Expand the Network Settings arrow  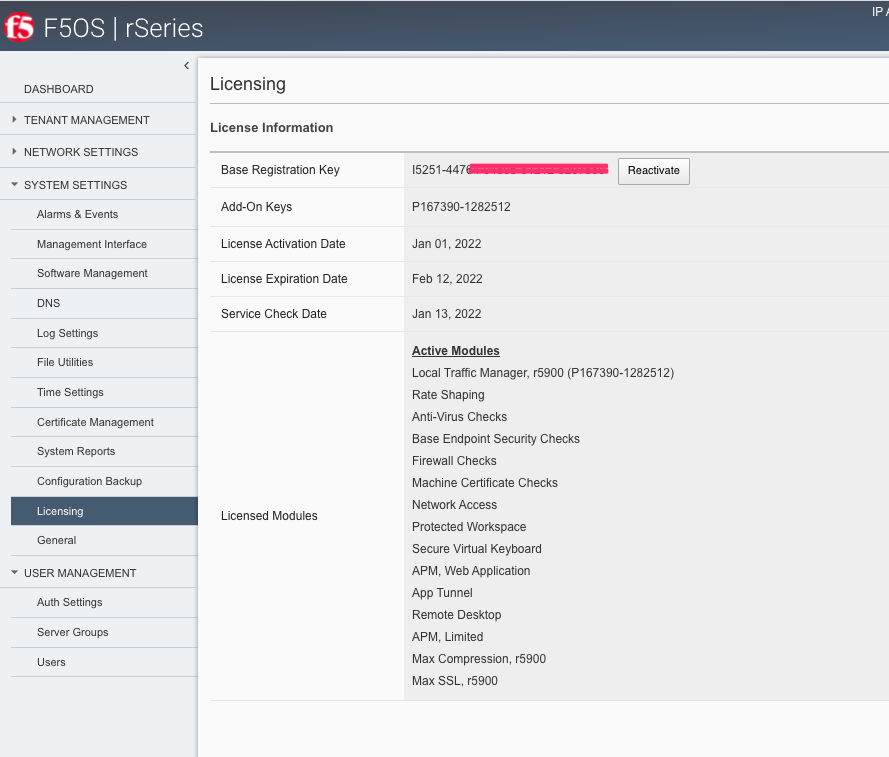coord(14,151)
